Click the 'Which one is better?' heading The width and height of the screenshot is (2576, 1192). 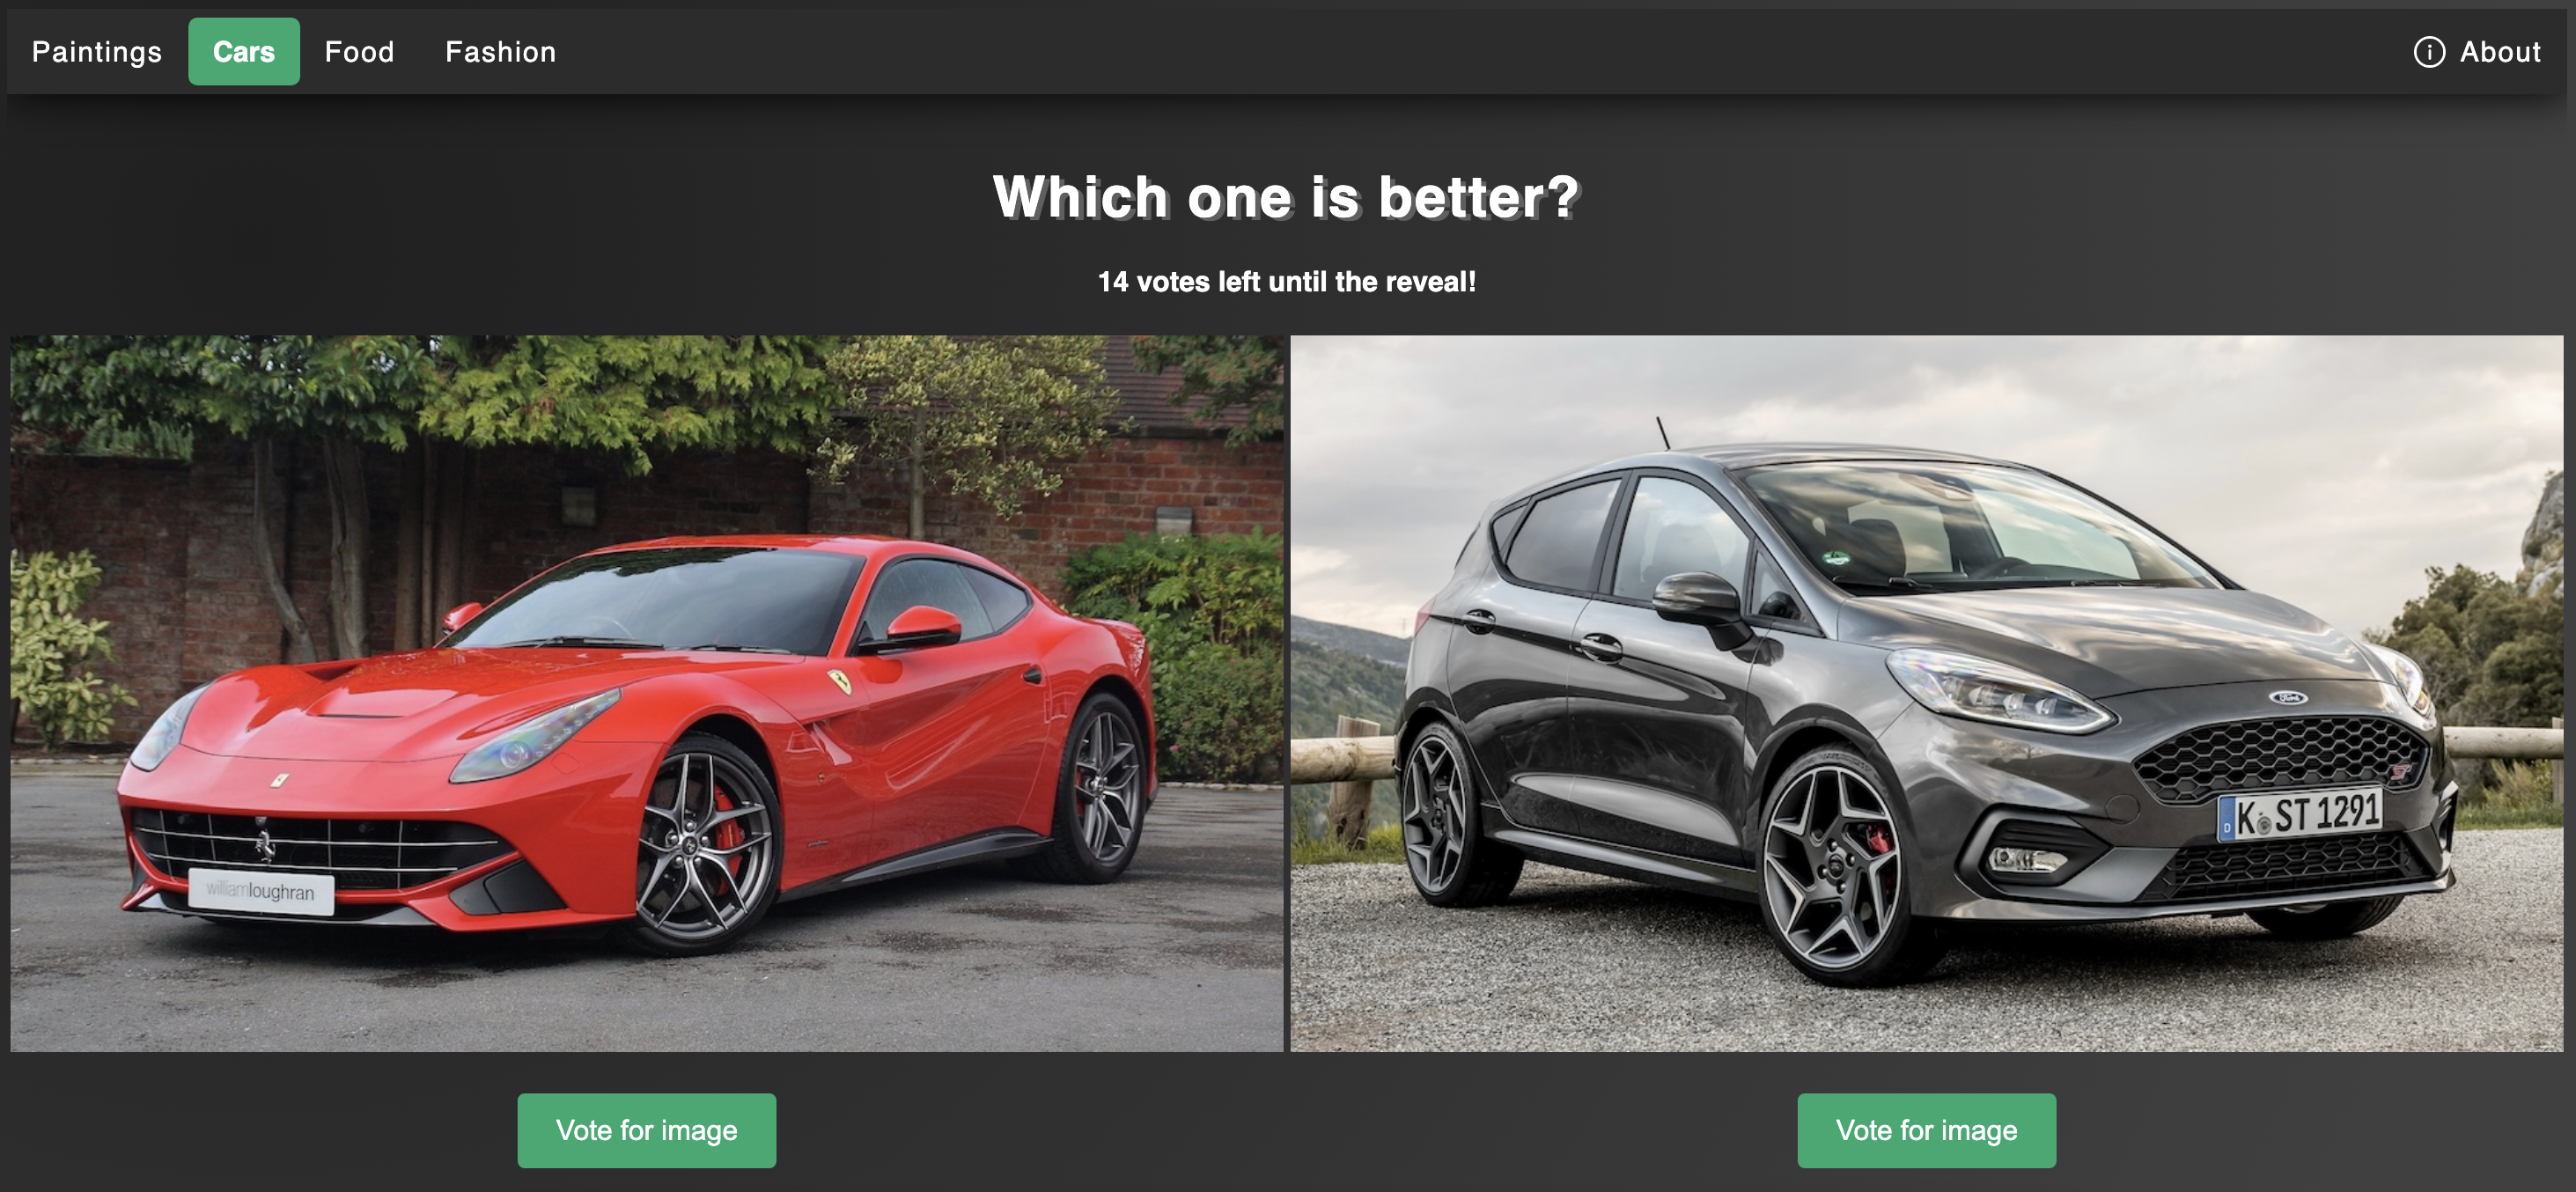coord(1287,197)
